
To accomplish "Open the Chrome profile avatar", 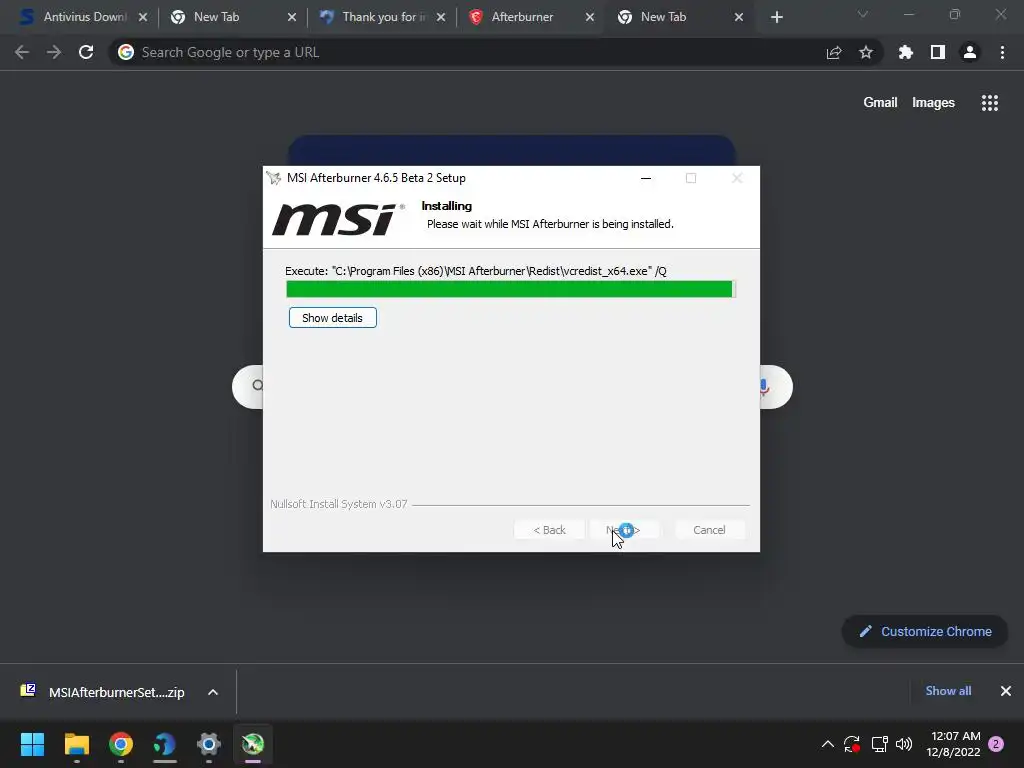I will coord(970,52).
